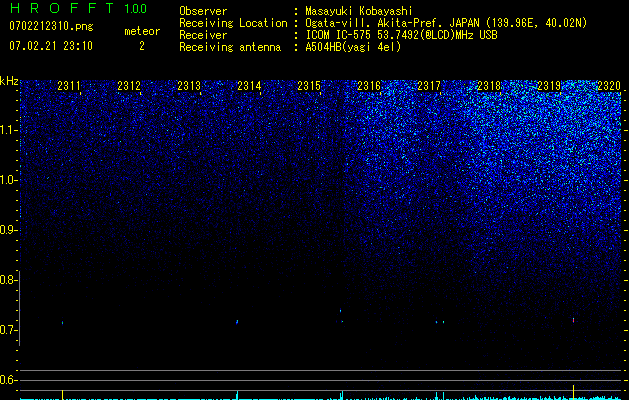
Task: Click the red meteor echo near 2319
Action: pyautogui.click(x=573, y=320)
